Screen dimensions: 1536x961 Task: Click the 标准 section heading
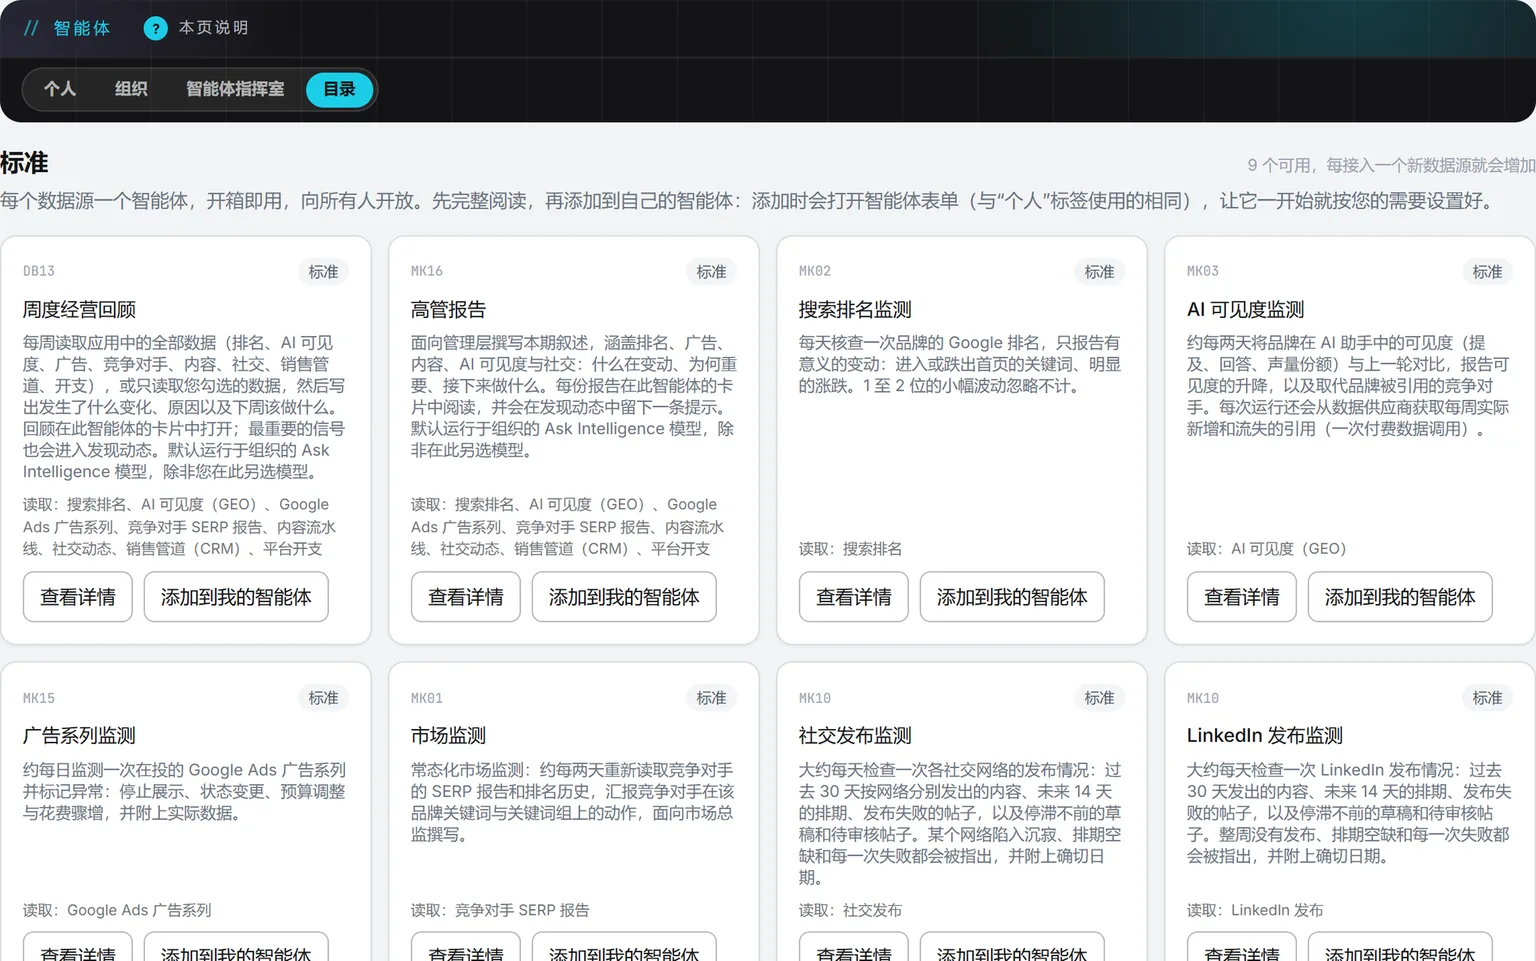[24, 163]
